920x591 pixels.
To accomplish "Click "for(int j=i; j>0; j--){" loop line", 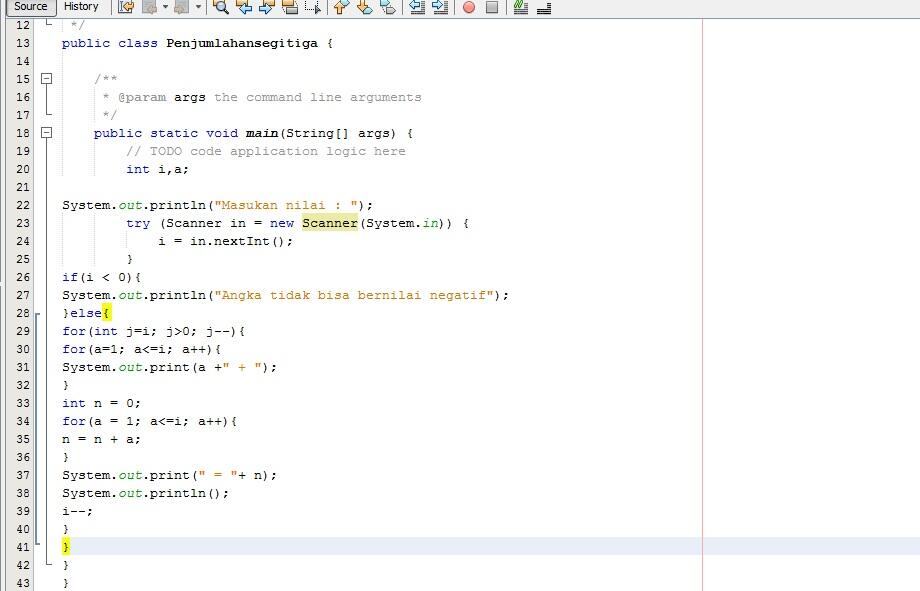I will [x=154, y=331].
